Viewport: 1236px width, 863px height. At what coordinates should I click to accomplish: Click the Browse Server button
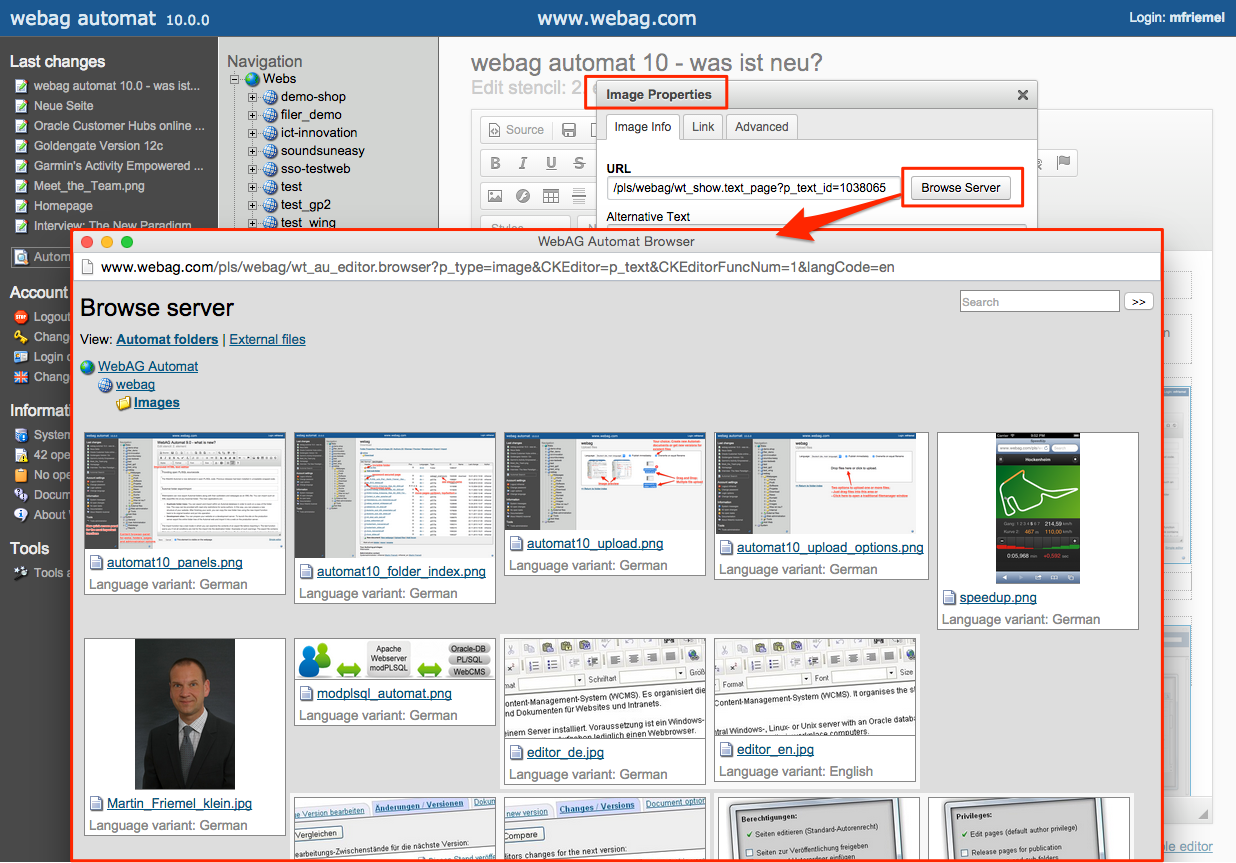[961, 188]
